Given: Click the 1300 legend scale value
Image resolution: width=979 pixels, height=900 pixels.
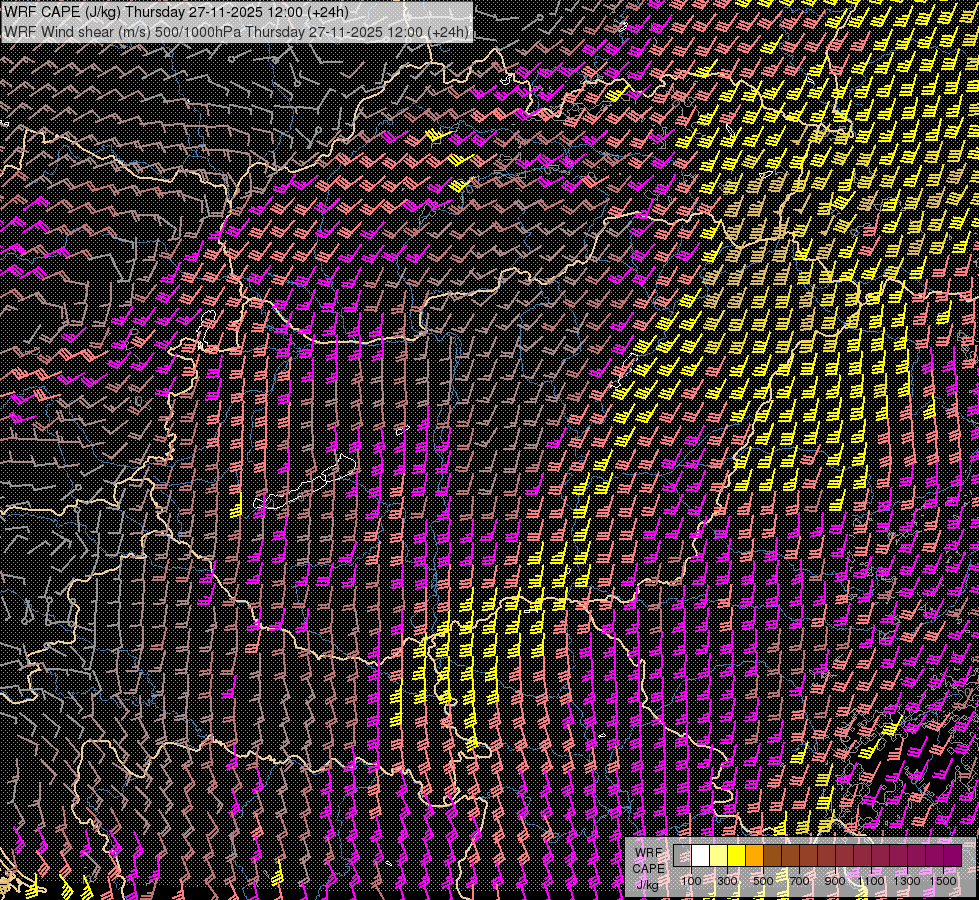Looking at the screenshot, I should pos(907,880).
